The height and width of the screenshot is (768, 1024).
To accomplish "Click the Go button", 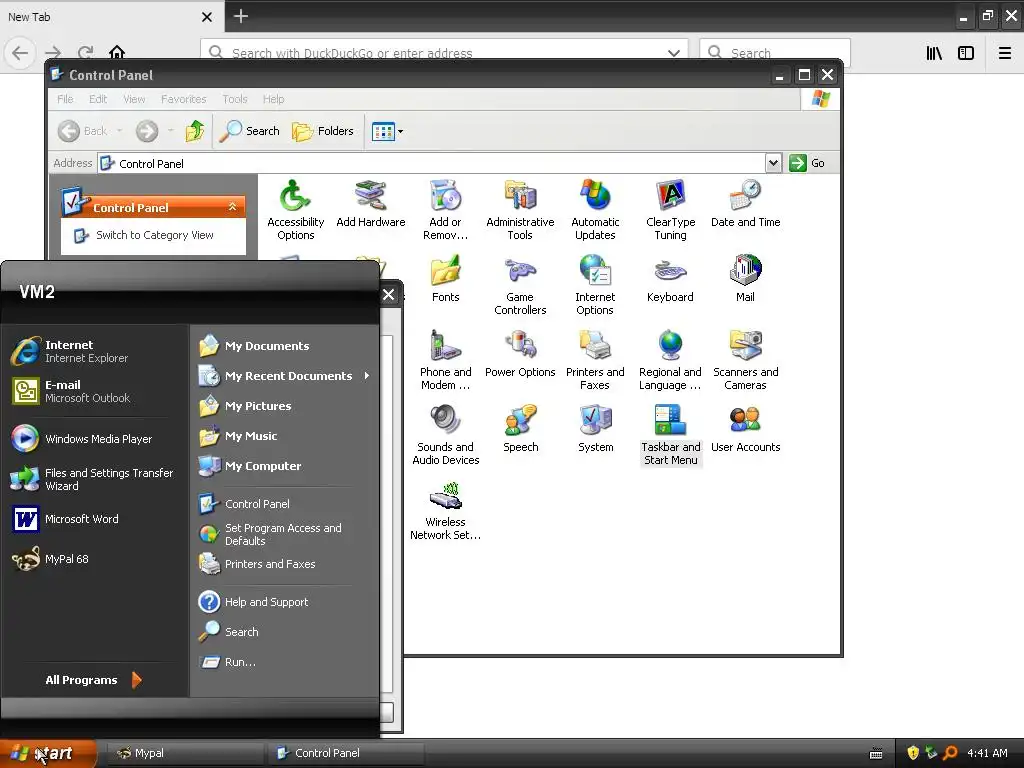I will pyautogui.click(x=808, y=163).
